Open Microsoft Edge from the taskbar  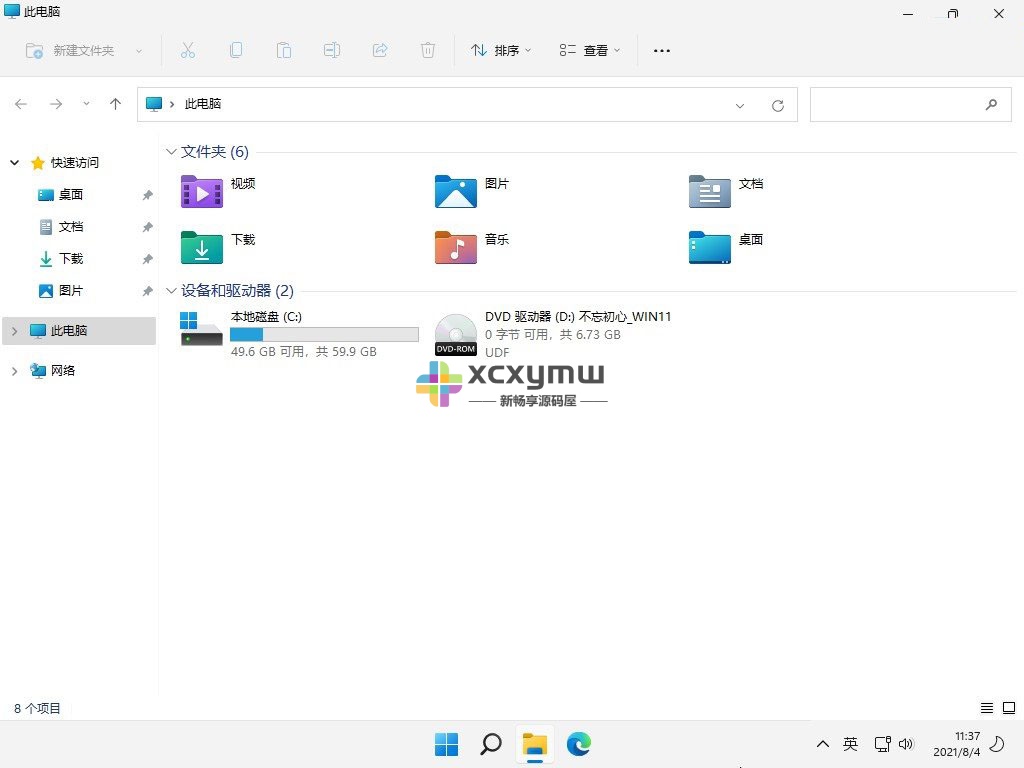pos(579,744)
